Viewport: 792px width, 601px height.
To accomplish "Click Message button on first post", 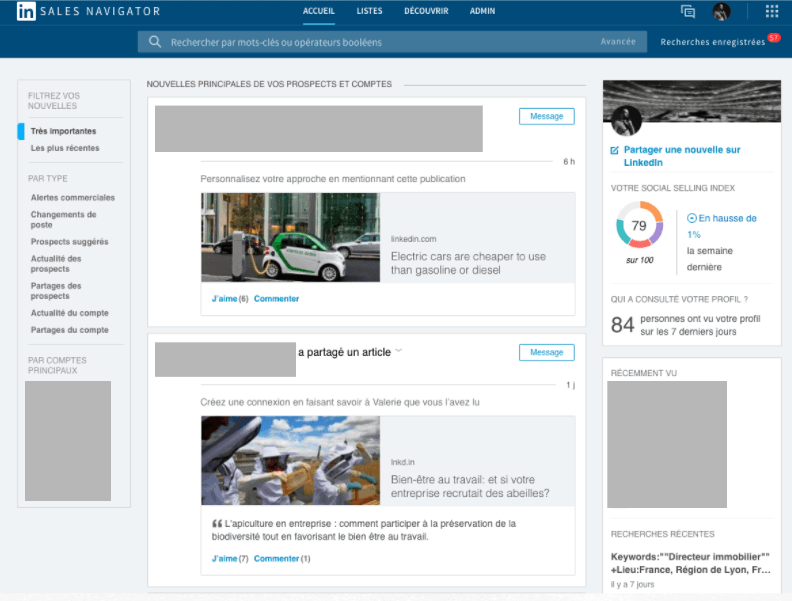I will tap(547, 116).
